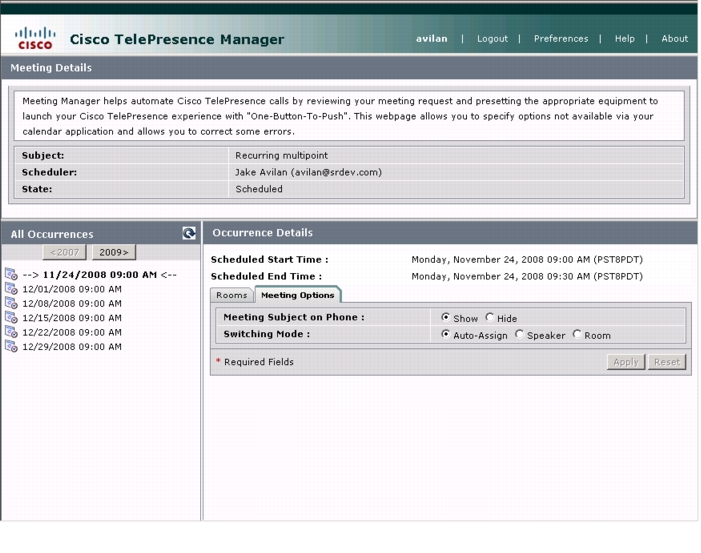Screen dimensions: 701x553
Task: Switch to the Rooms tab
Action: coord(232,295)
